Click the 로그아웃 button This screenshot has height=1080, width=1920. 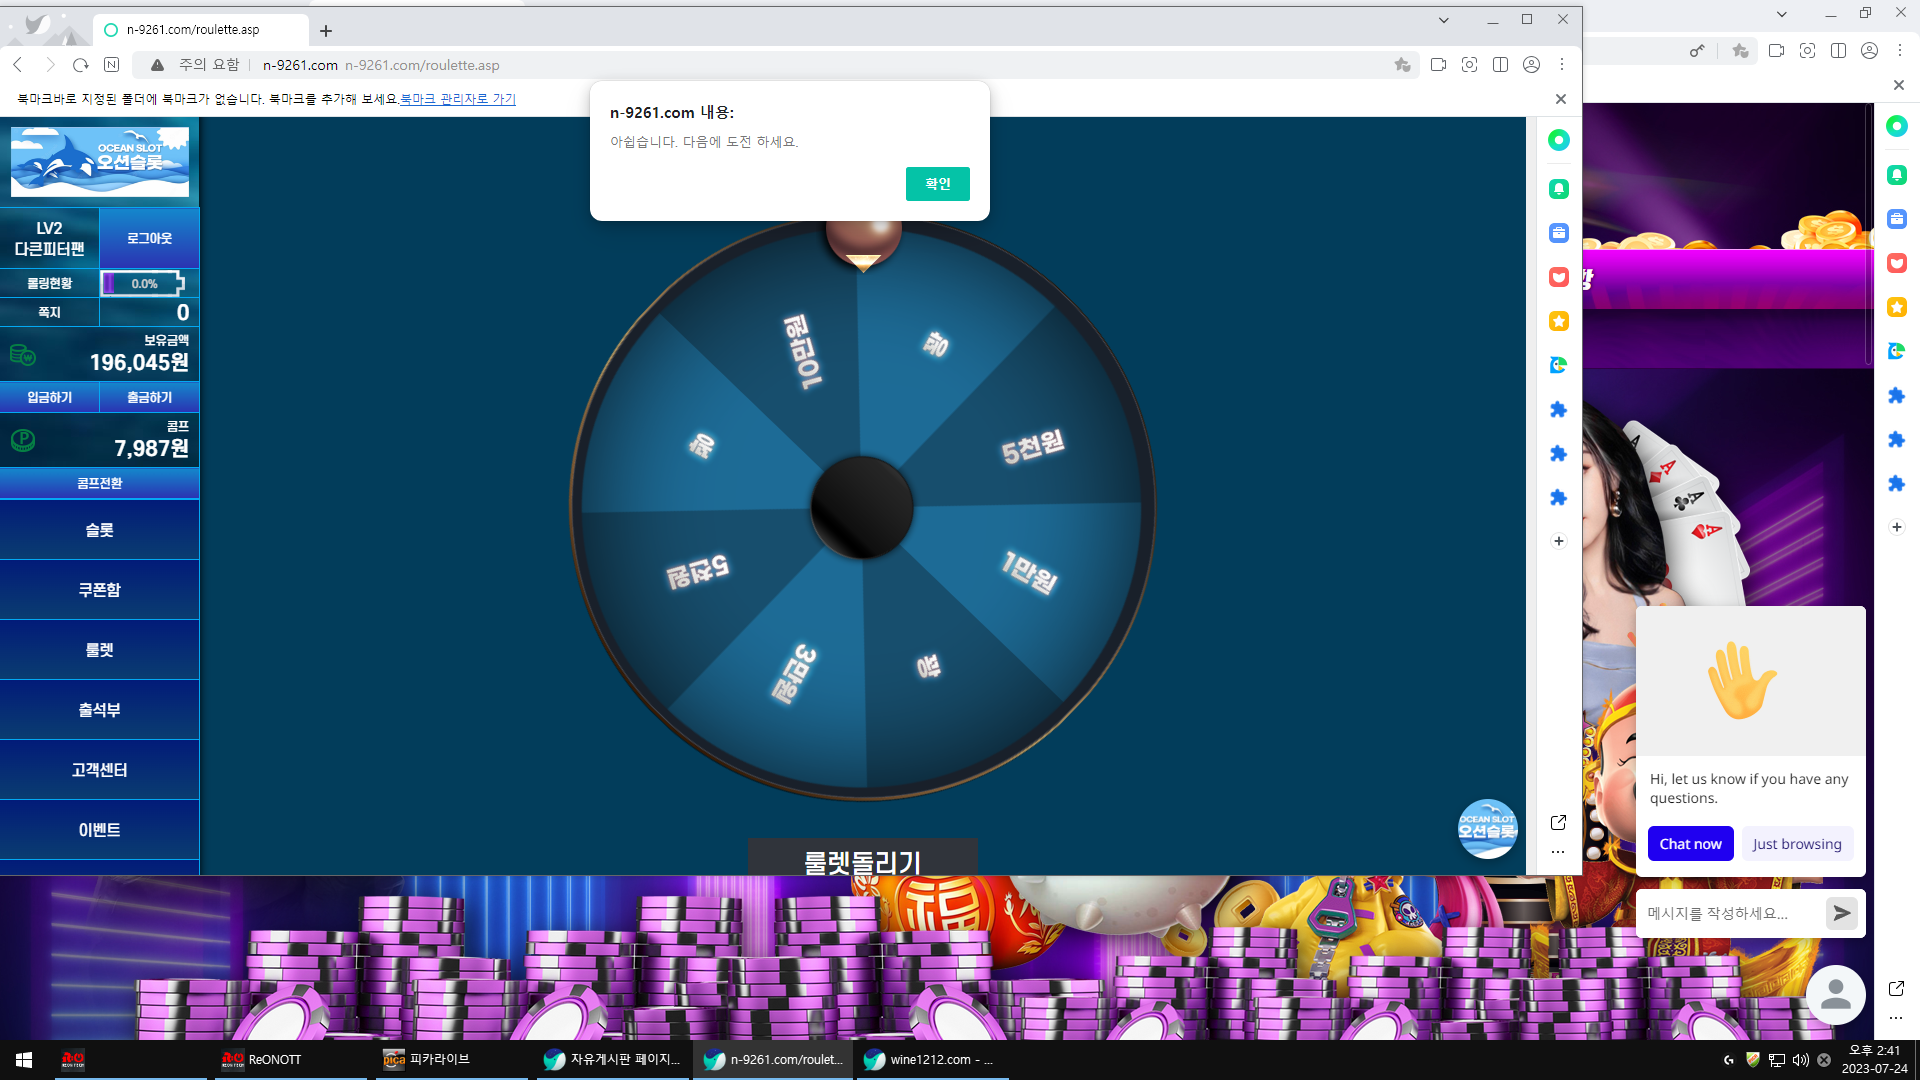pyautogui.click(x=149, y=238)
